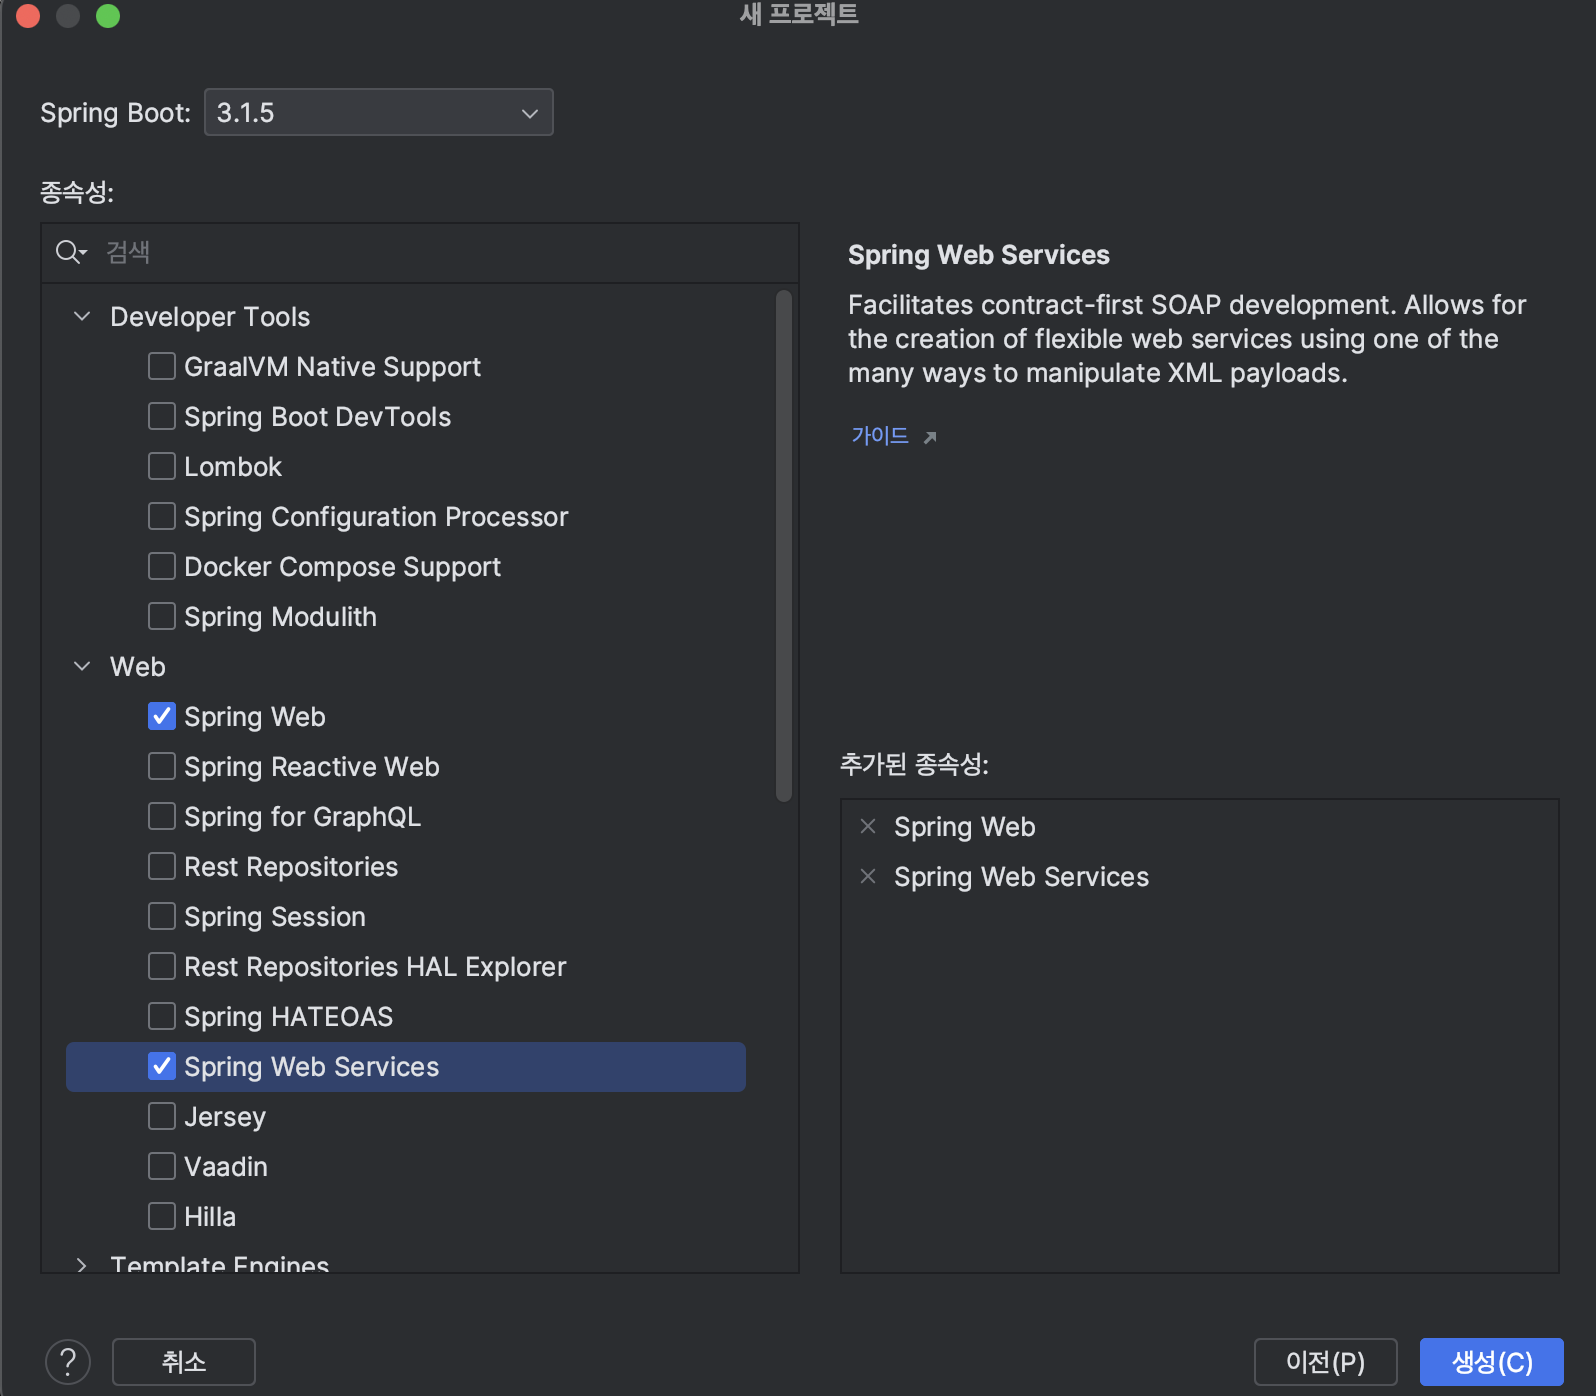Enable Spring Modulith checkbox
The height and width of the screenshot is (1396, 1596).
coord(161,616)
